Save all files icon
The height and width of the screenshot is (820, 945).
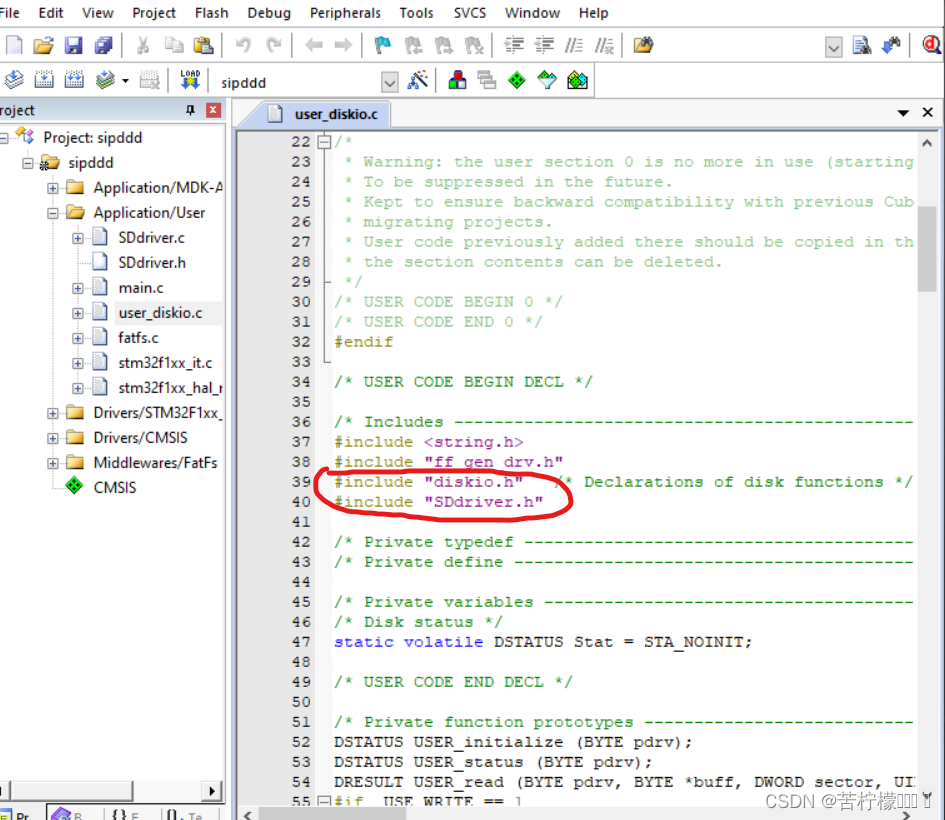point(104,45)
